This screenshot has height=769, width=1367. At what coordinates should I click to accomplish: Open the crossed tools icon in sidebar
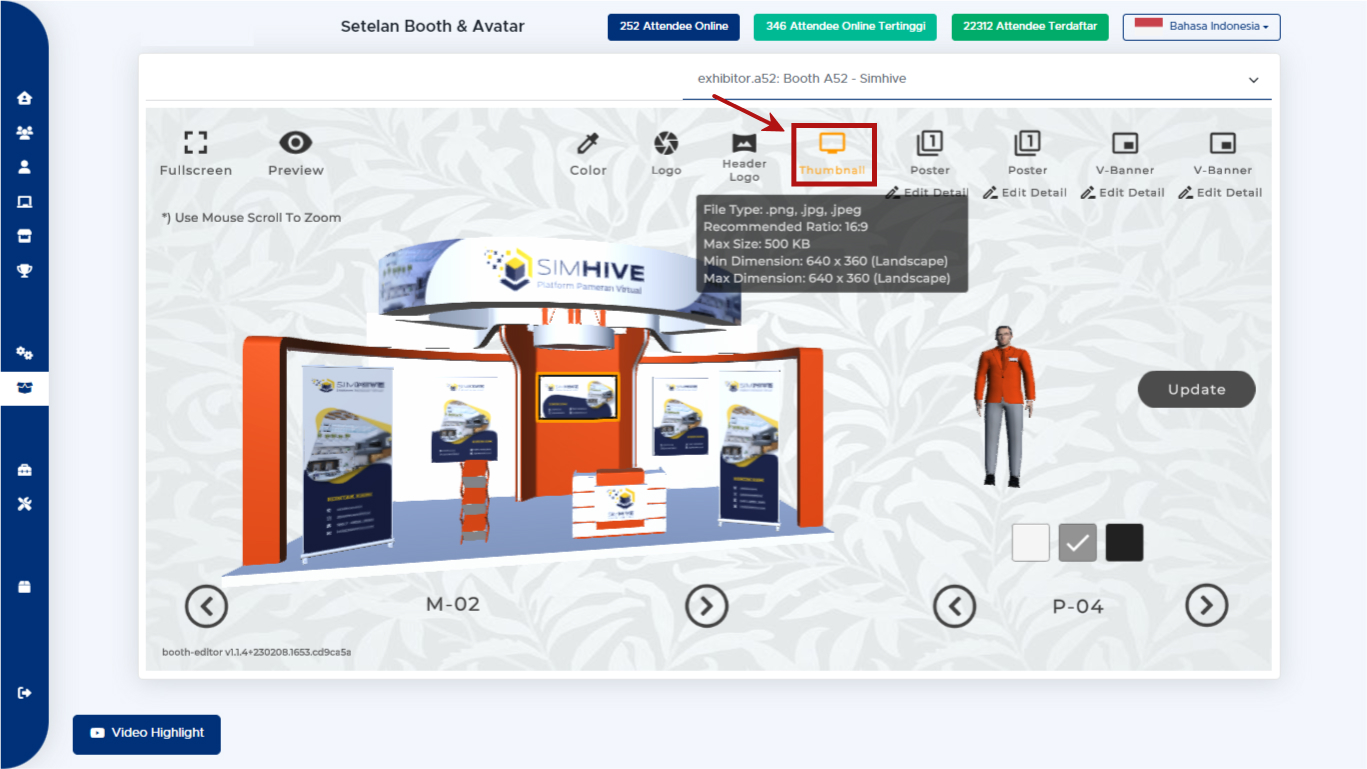coord(24,504)
